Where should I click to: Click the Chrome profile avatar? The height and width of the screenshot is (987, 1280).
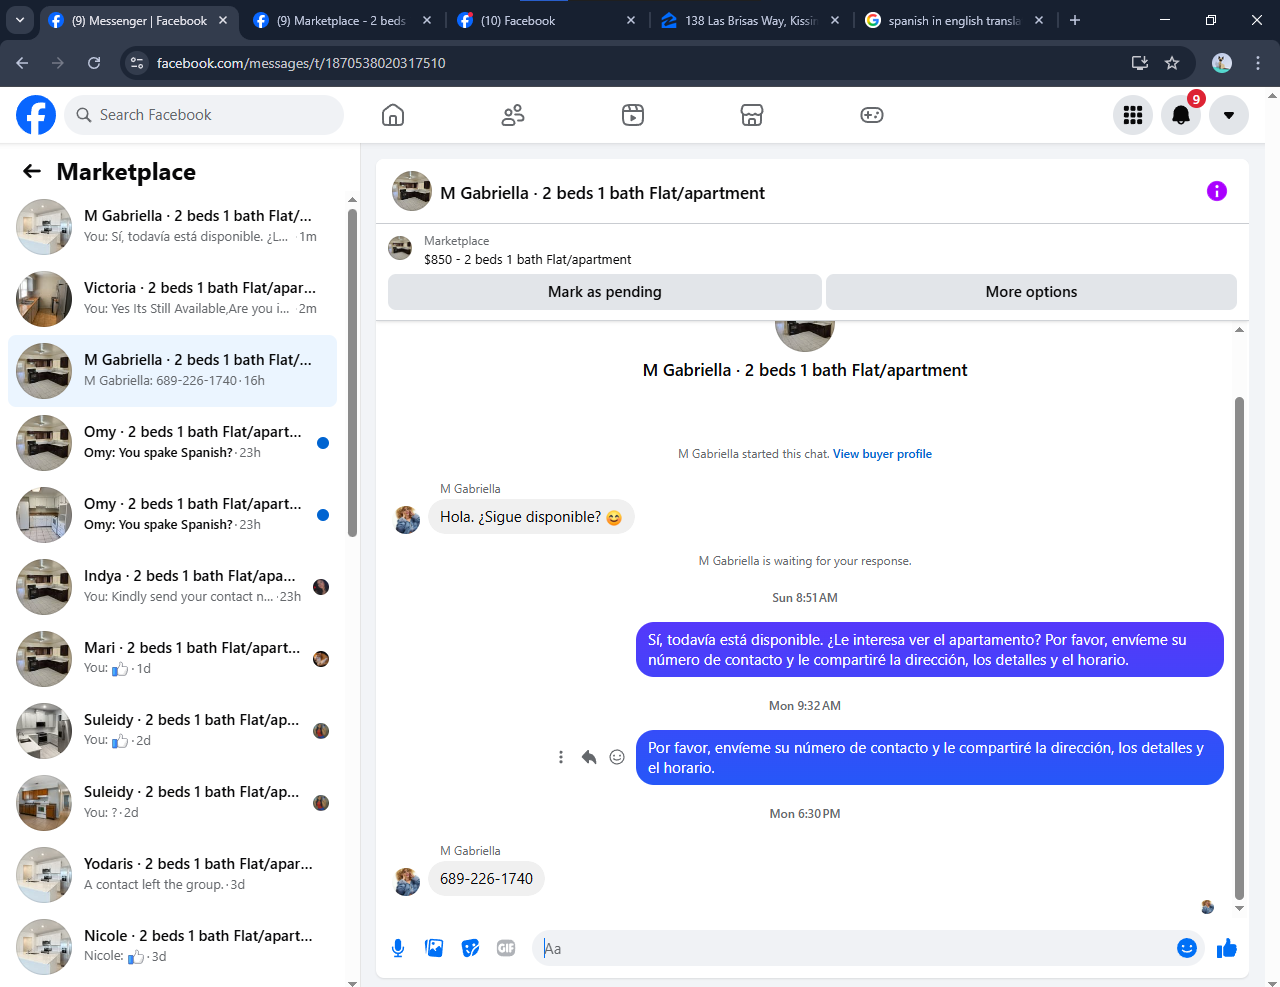pyautogui.click(x=1222, y=63)
